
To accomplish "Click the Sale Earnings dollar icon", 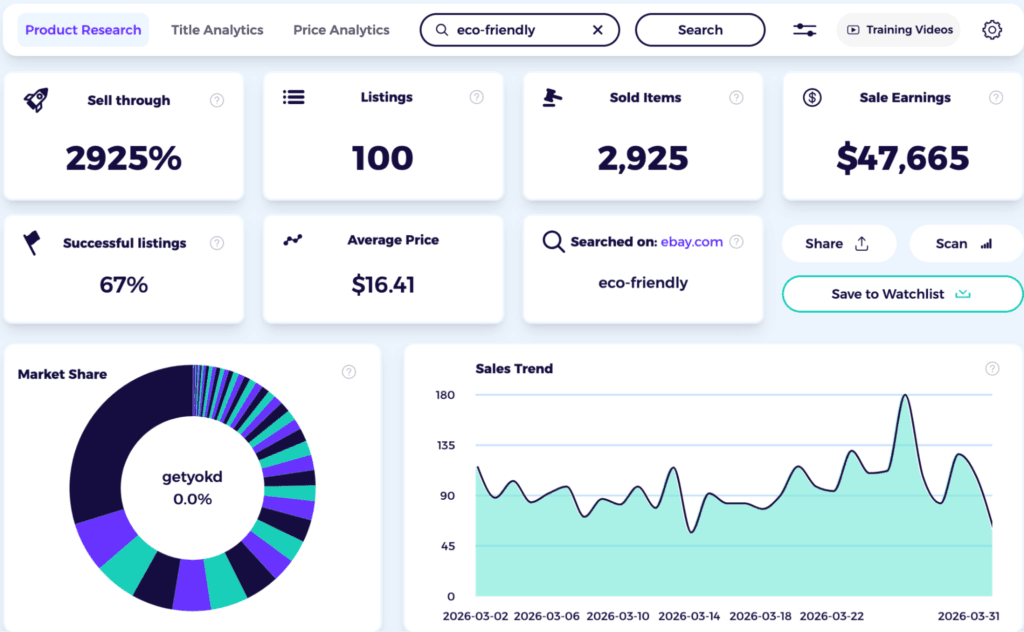I will (x=810, y=97).
